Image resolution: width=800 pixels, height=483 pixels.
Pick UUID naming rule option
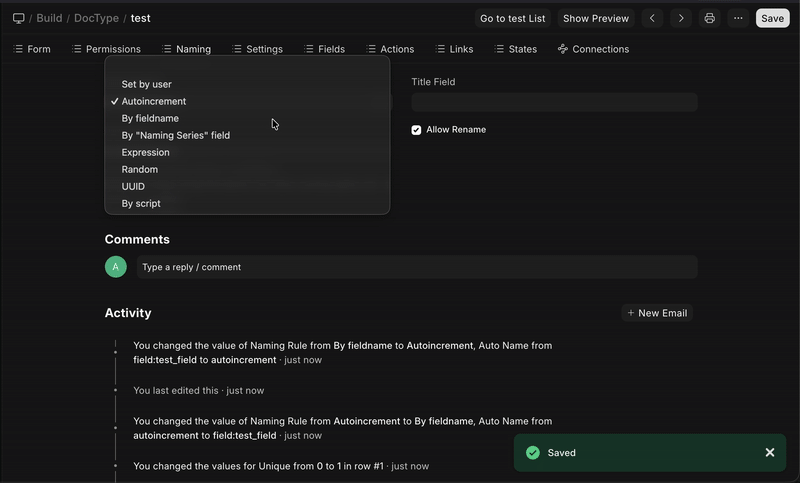(x=133, y=186)
